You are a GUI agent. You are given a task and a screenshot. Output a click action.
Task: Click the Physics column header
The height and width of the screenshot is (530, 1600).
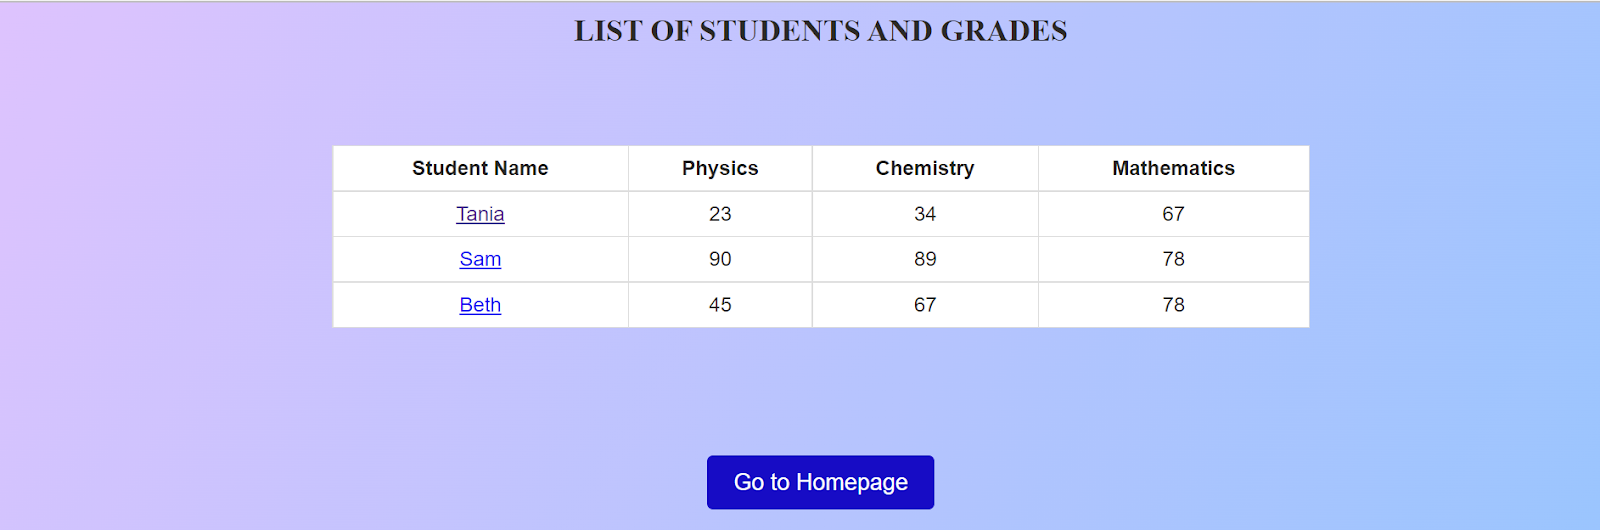(x=720, y=168)
